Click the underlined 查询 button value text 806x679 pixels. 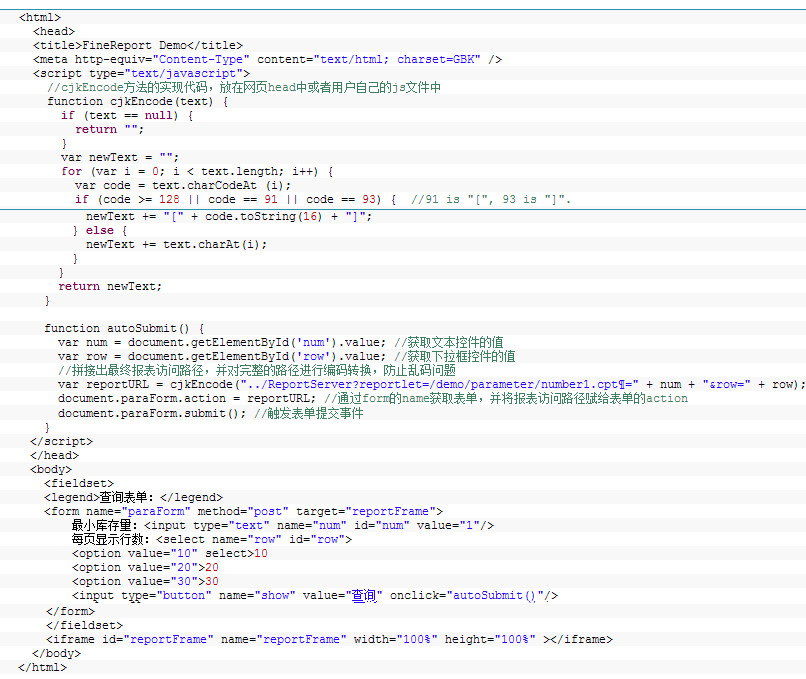point(364,595)
